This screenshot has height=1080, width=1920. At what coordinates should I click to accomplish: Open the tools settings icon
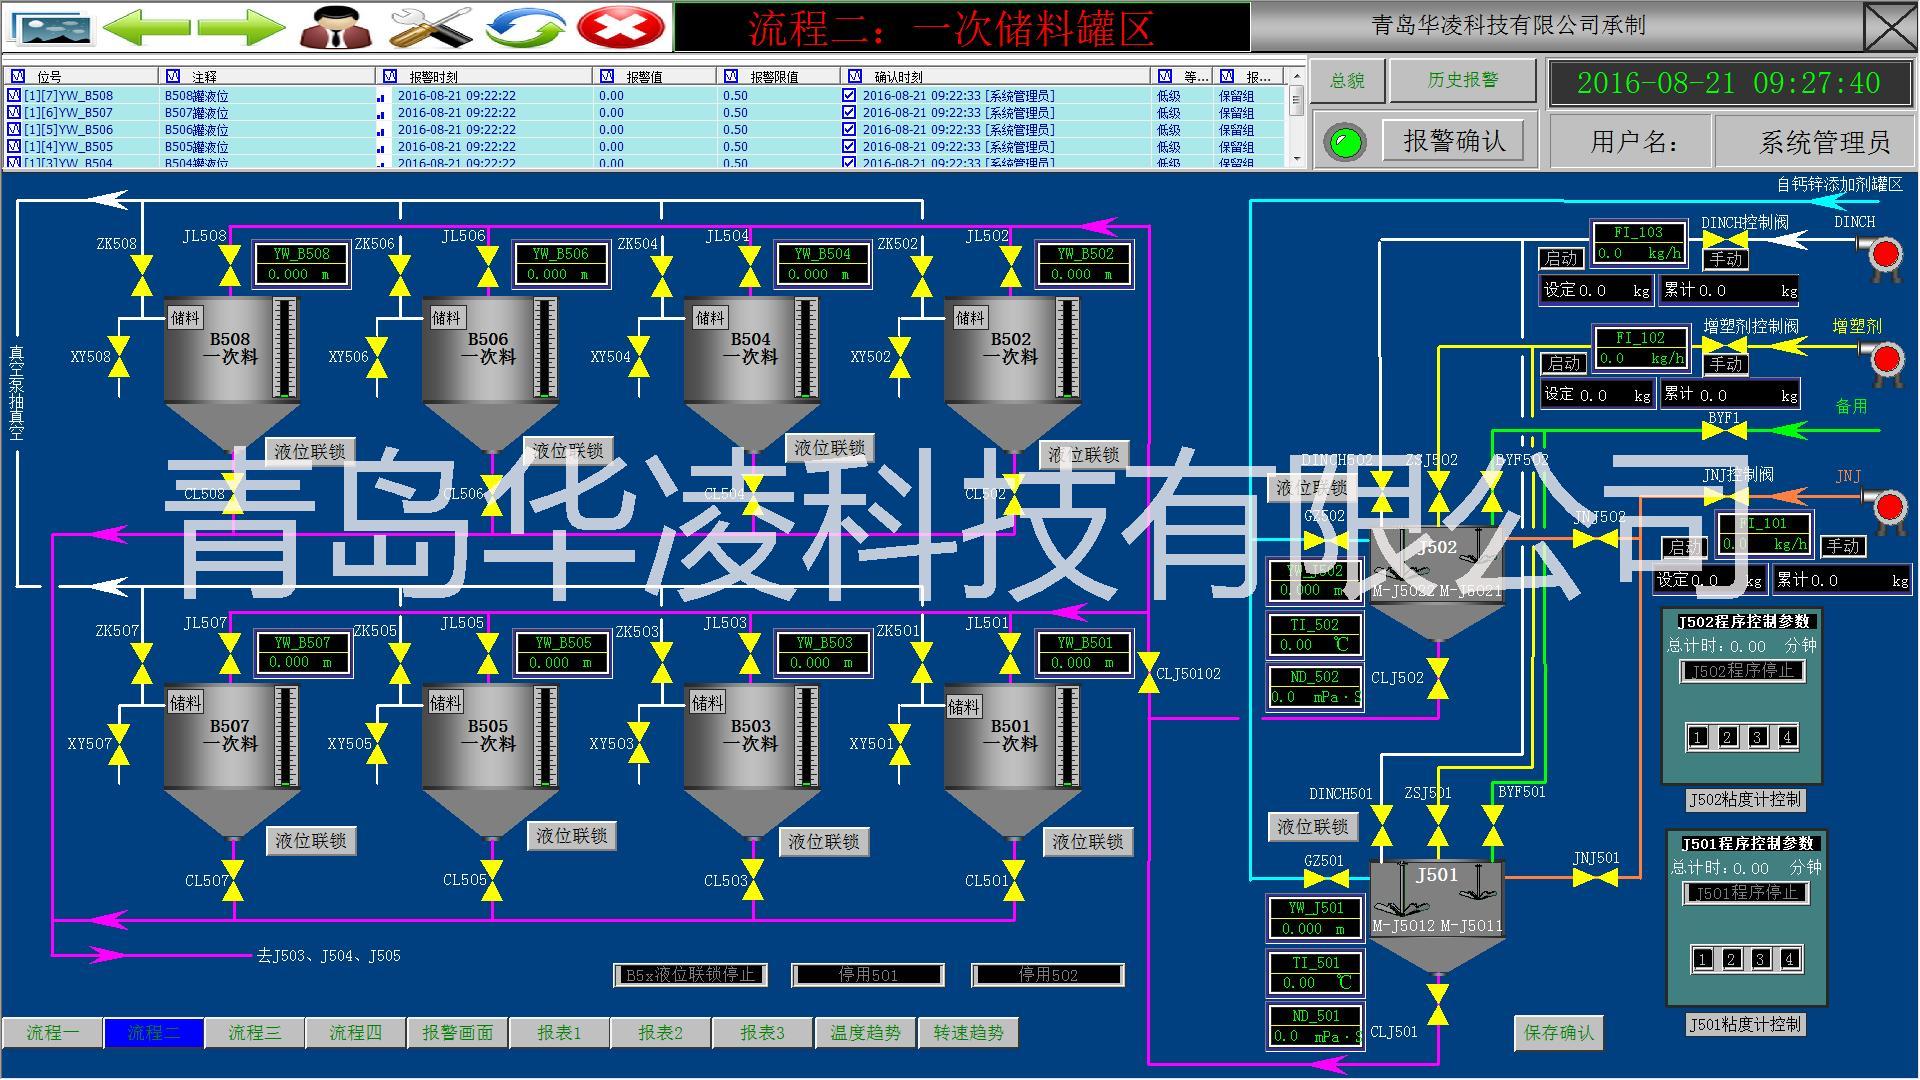coord(430,27)
